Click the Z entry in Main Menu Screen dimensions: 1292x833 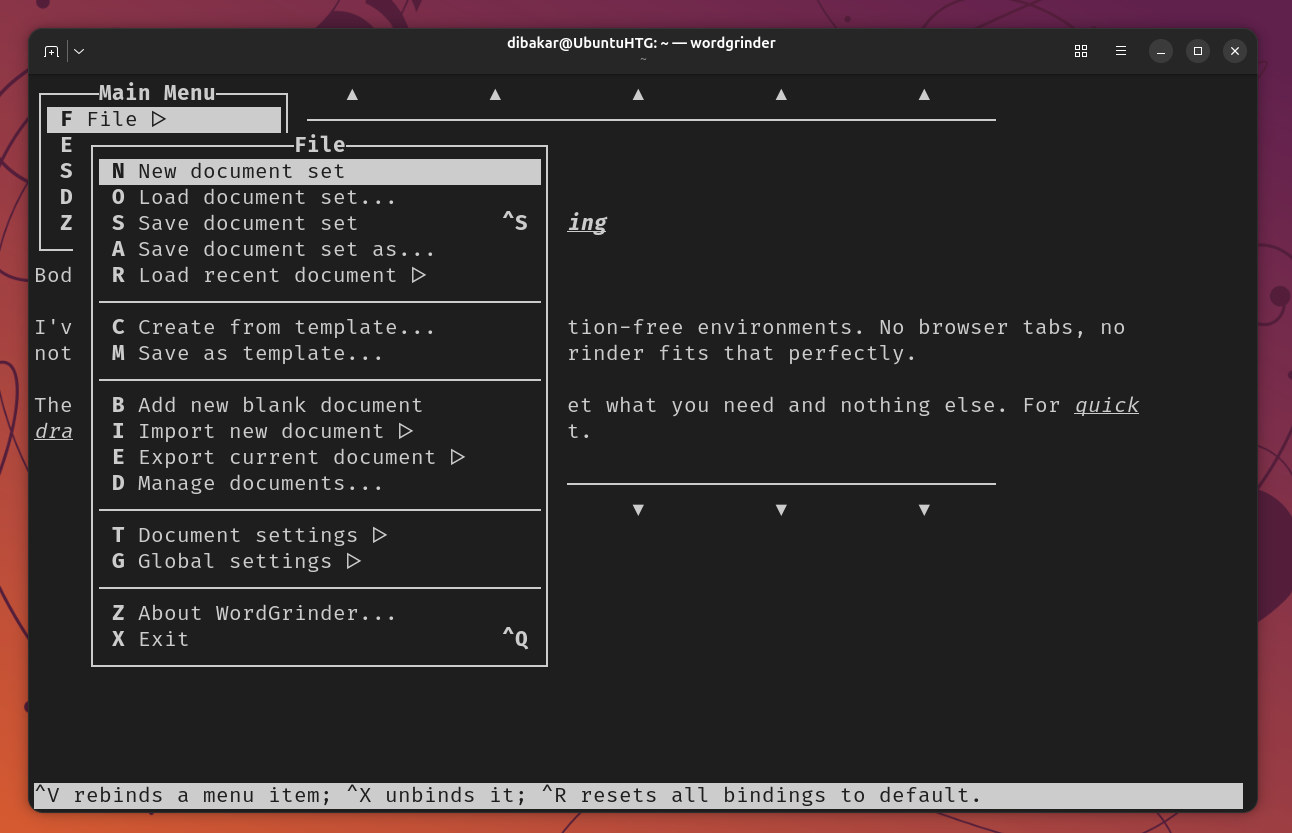[x=66, y=224]
